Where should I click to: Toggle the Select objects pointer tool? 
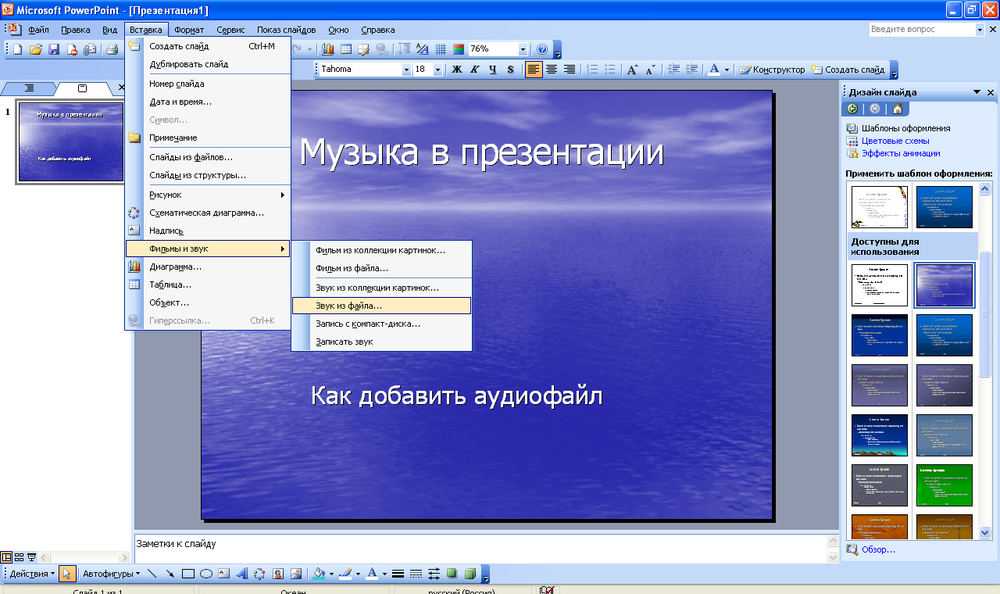pyautogui.click(x=67, y=574)
